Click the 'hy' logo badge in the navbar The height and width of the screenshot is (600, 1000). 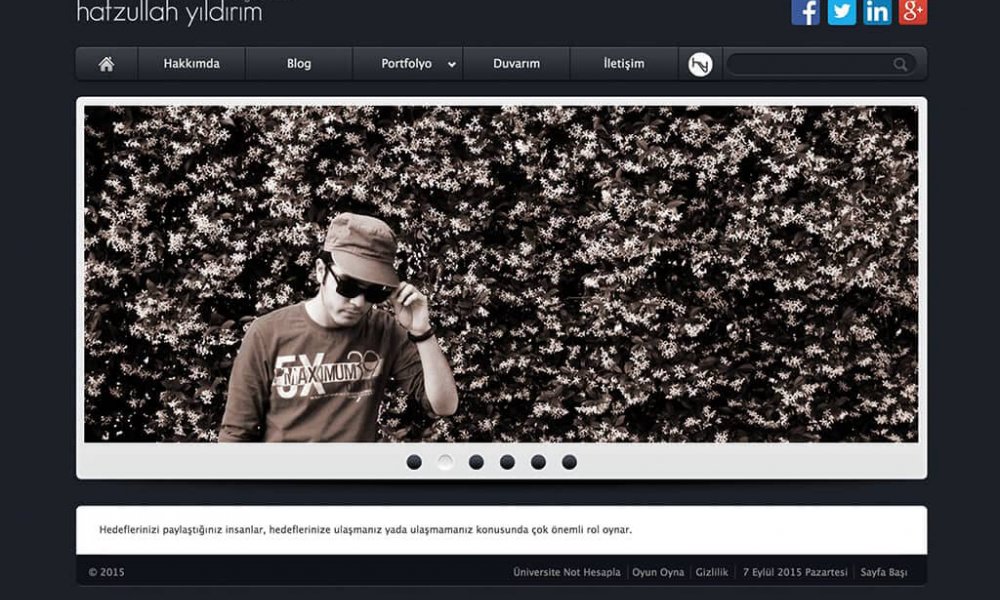(x=699, y=62)
